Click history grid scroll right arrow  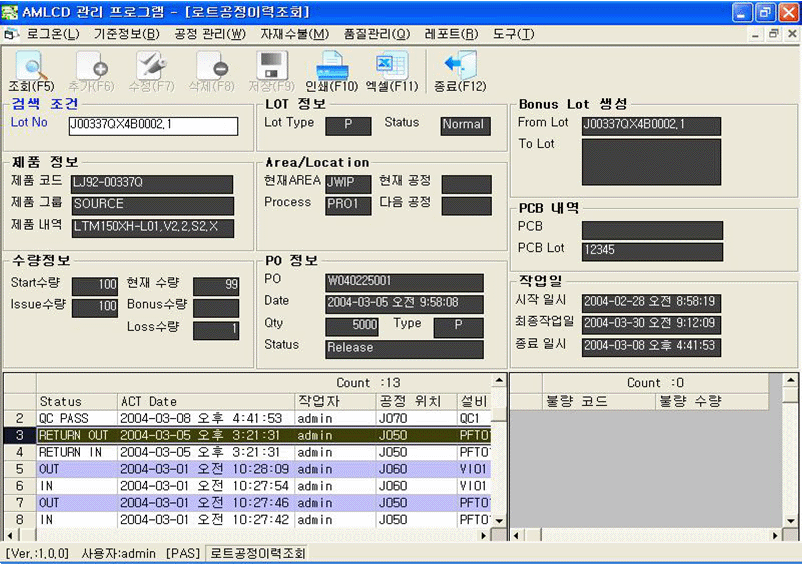point(483,535)
